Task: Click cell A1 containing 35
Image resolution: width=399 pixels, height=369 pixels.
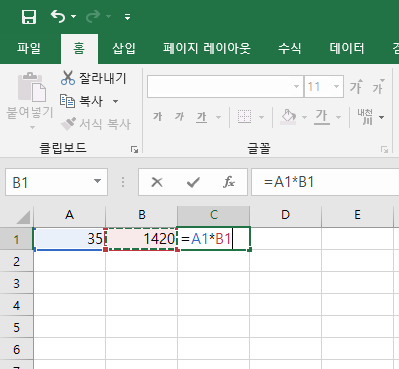Action: pyautogui.click(x=69, y=239)
